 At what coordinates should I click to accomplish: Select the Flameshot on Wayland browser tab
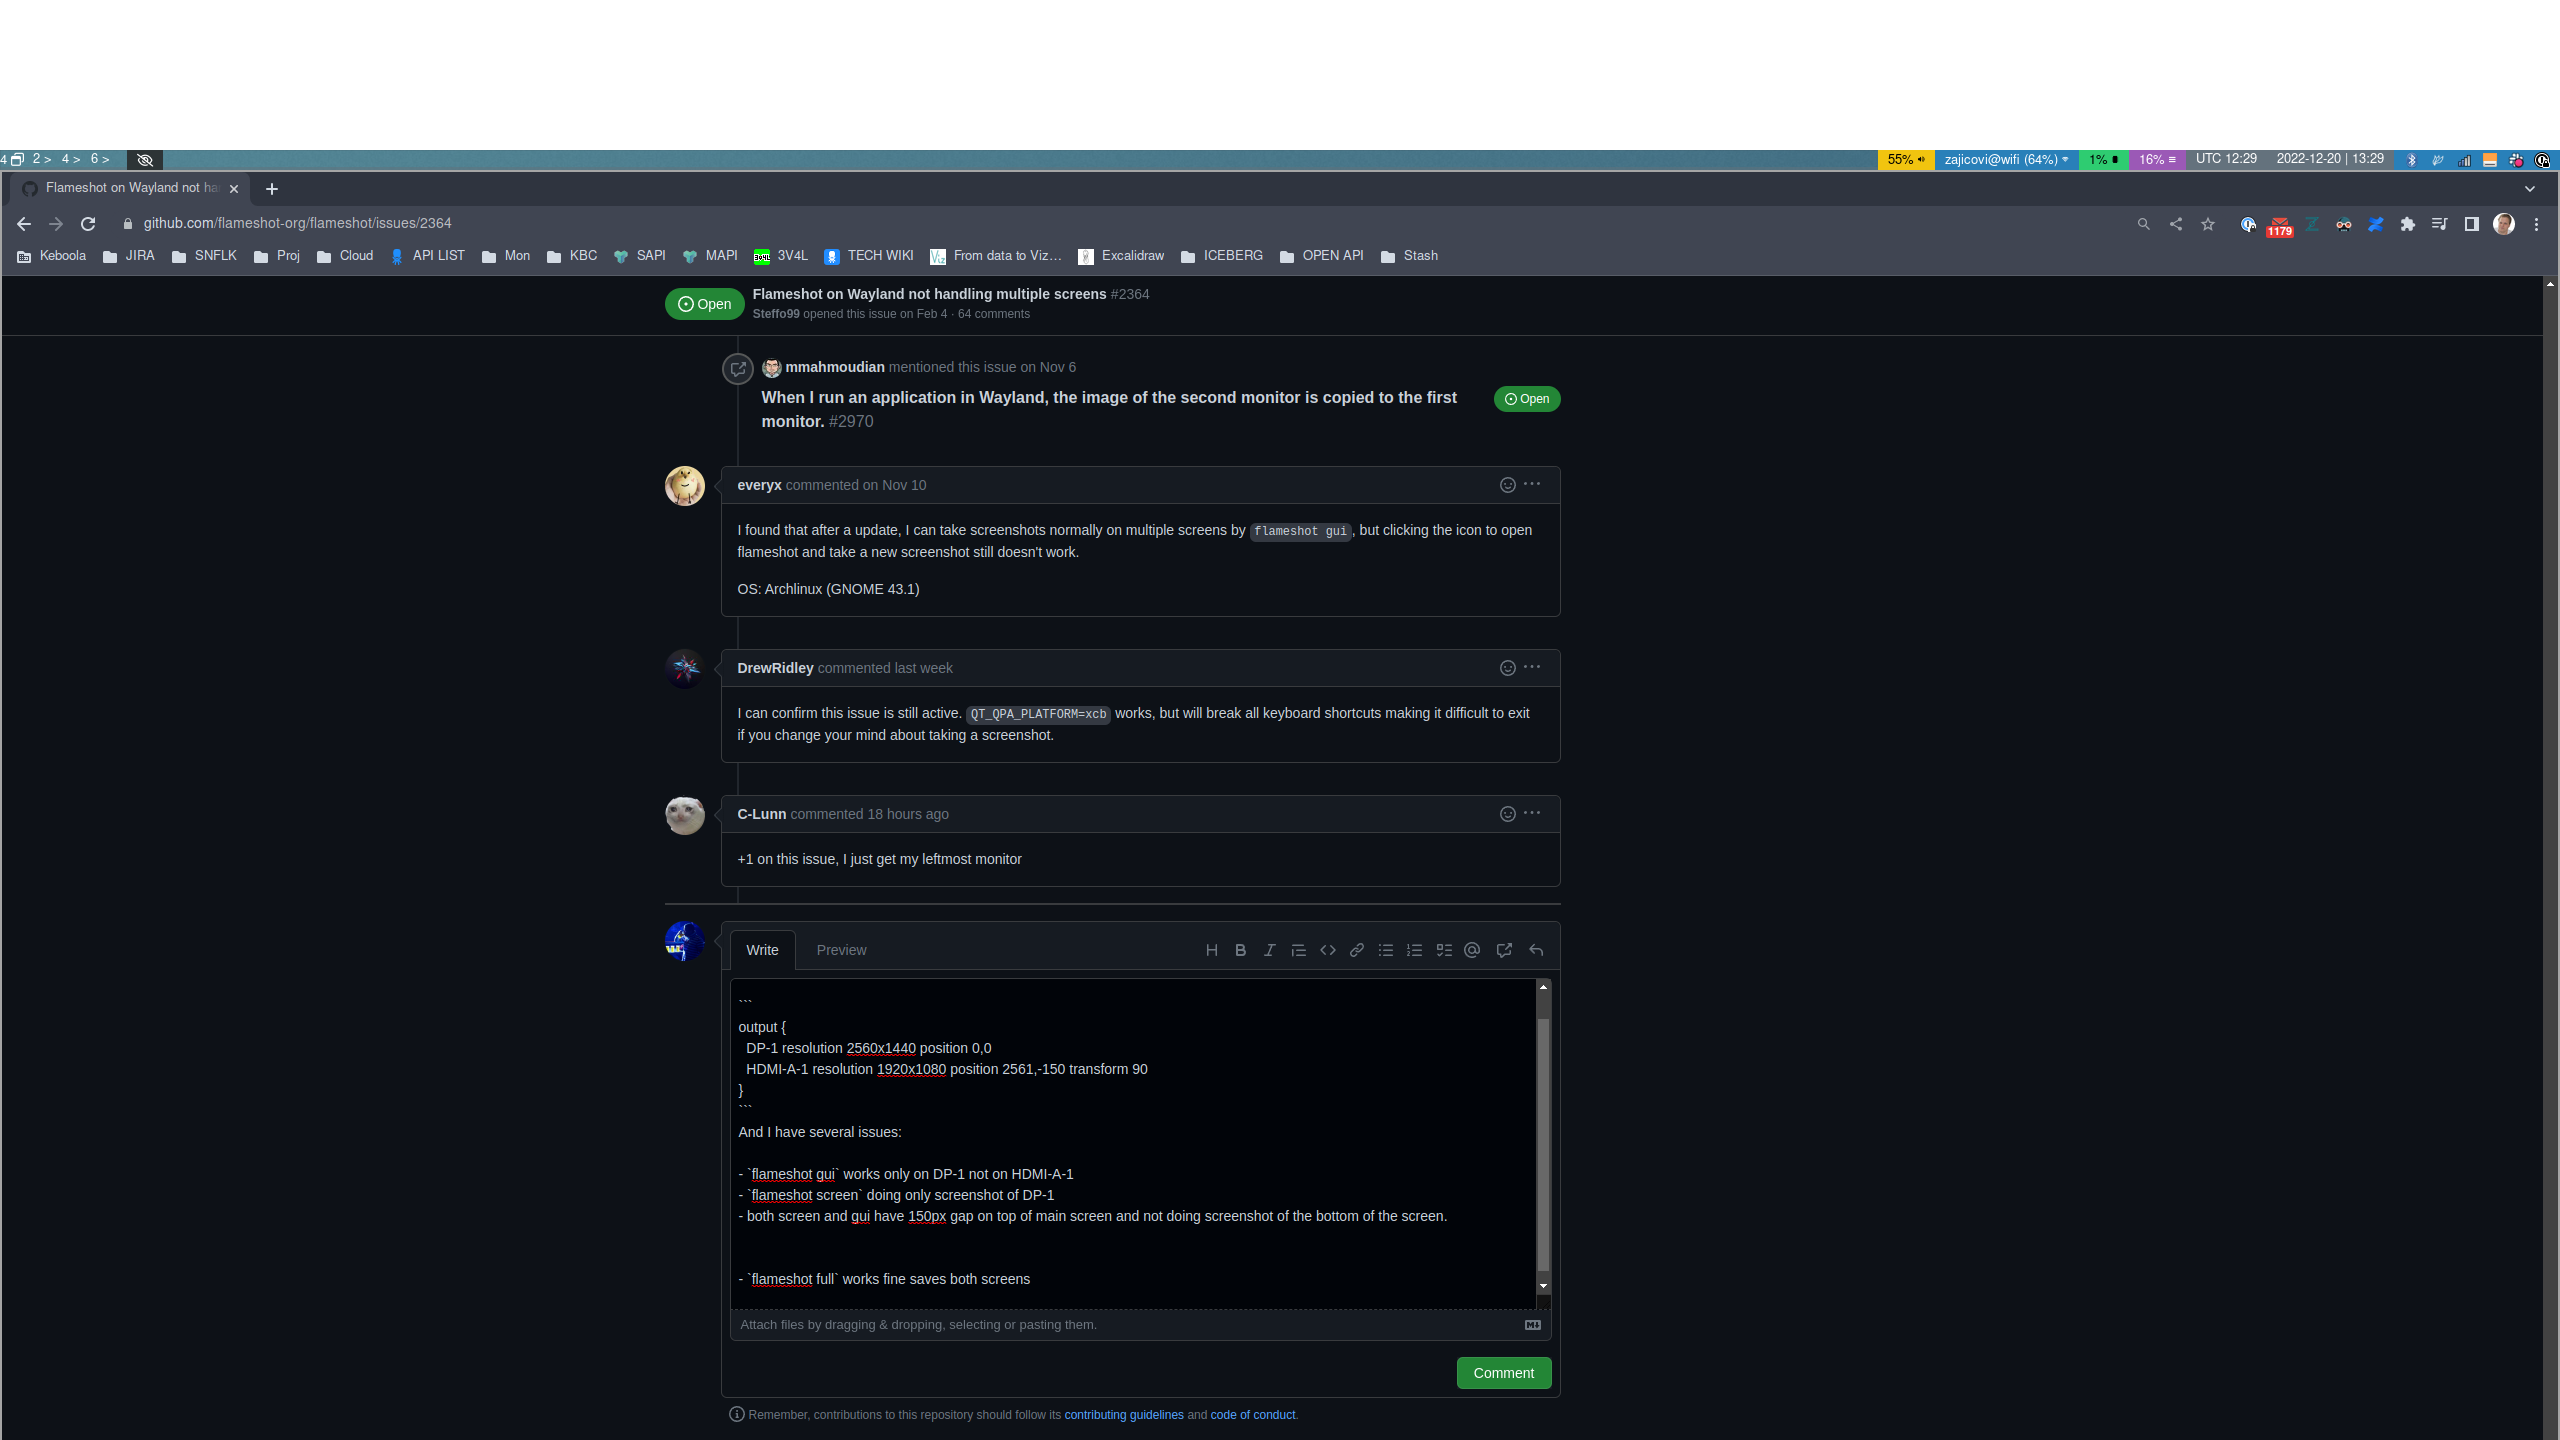point(125,188)
